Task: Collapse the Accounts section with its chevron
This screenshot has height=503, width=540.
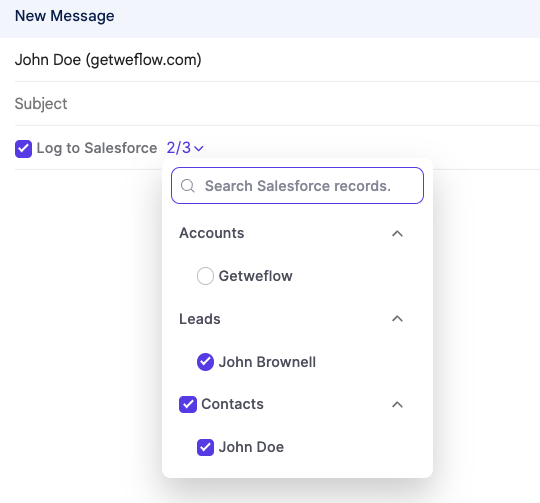Action: point(397,233)
